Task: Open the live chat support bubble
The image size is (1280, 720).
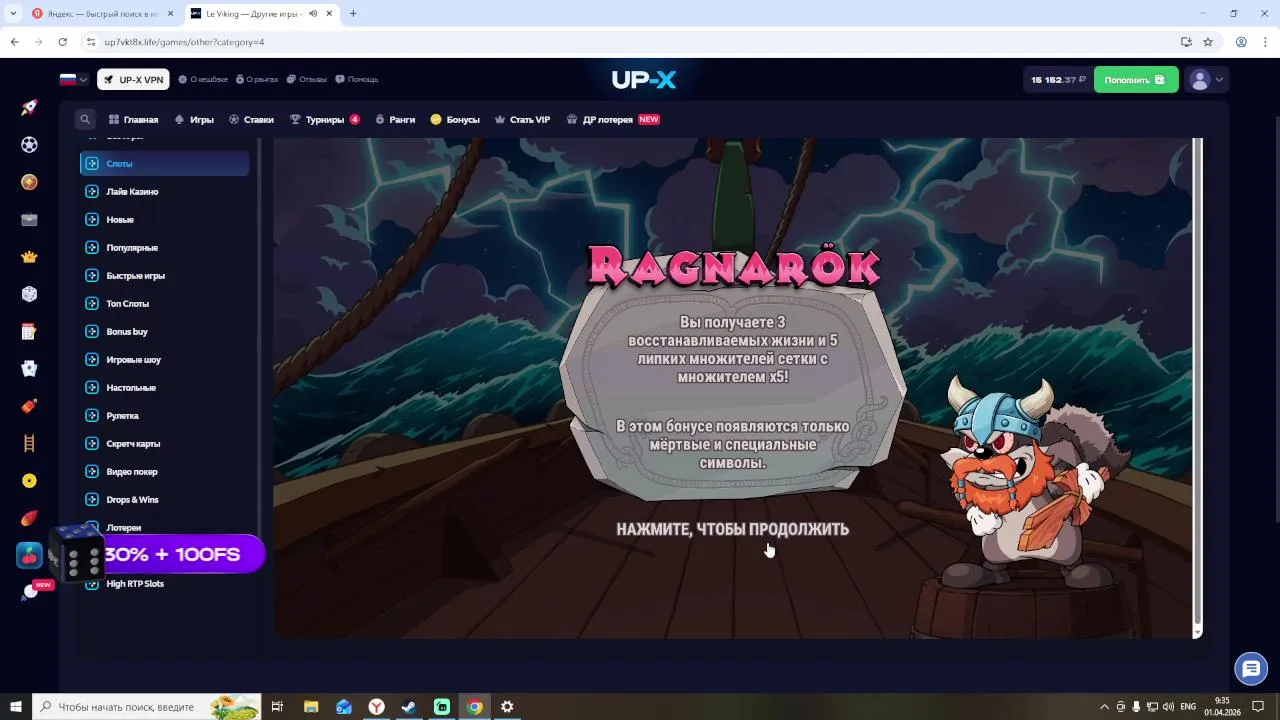Action: [x=1250, y=668]
